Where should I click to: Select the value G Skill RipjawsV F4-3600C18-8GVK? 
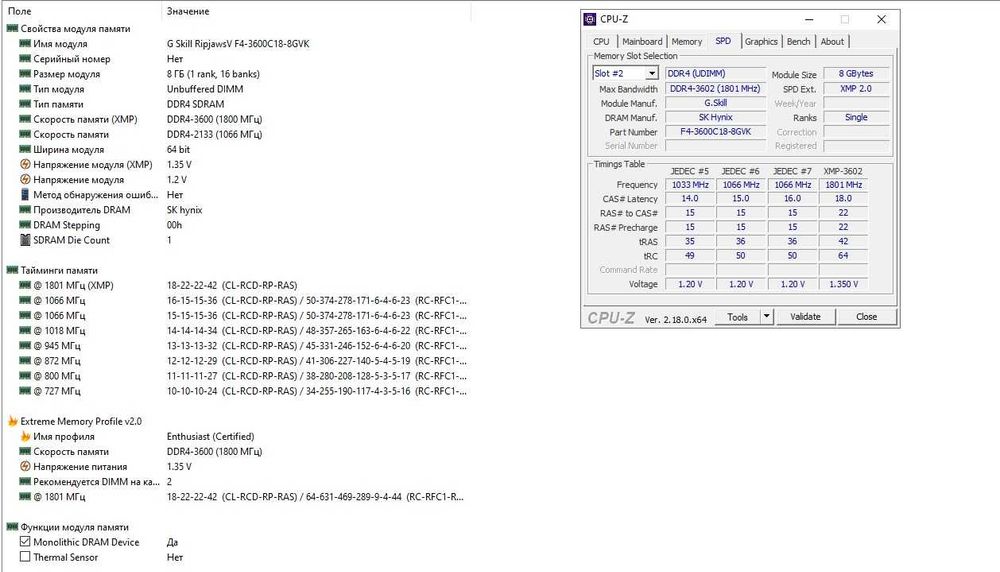pos(238,44)
